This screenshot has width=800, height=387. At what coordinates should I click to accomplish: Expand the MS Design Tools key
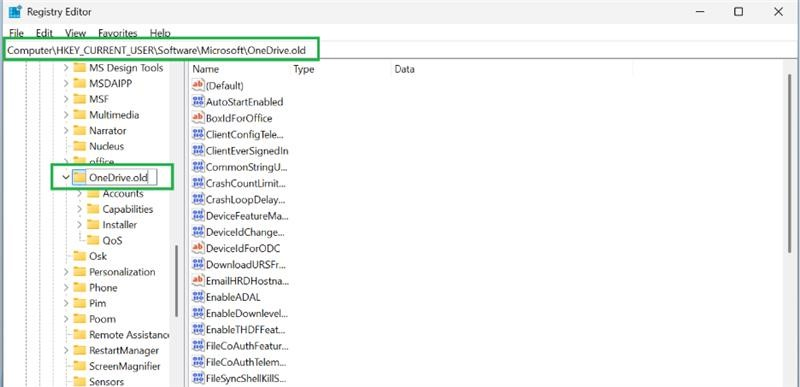click(x=65, y=68)
